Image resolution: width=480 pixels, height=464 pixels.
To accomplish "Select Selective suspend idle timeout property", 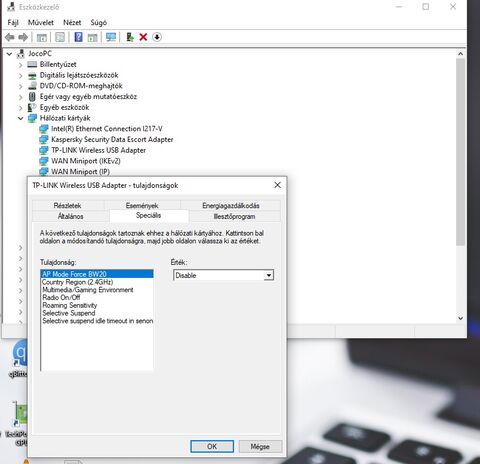I will (x=97, y=321).
